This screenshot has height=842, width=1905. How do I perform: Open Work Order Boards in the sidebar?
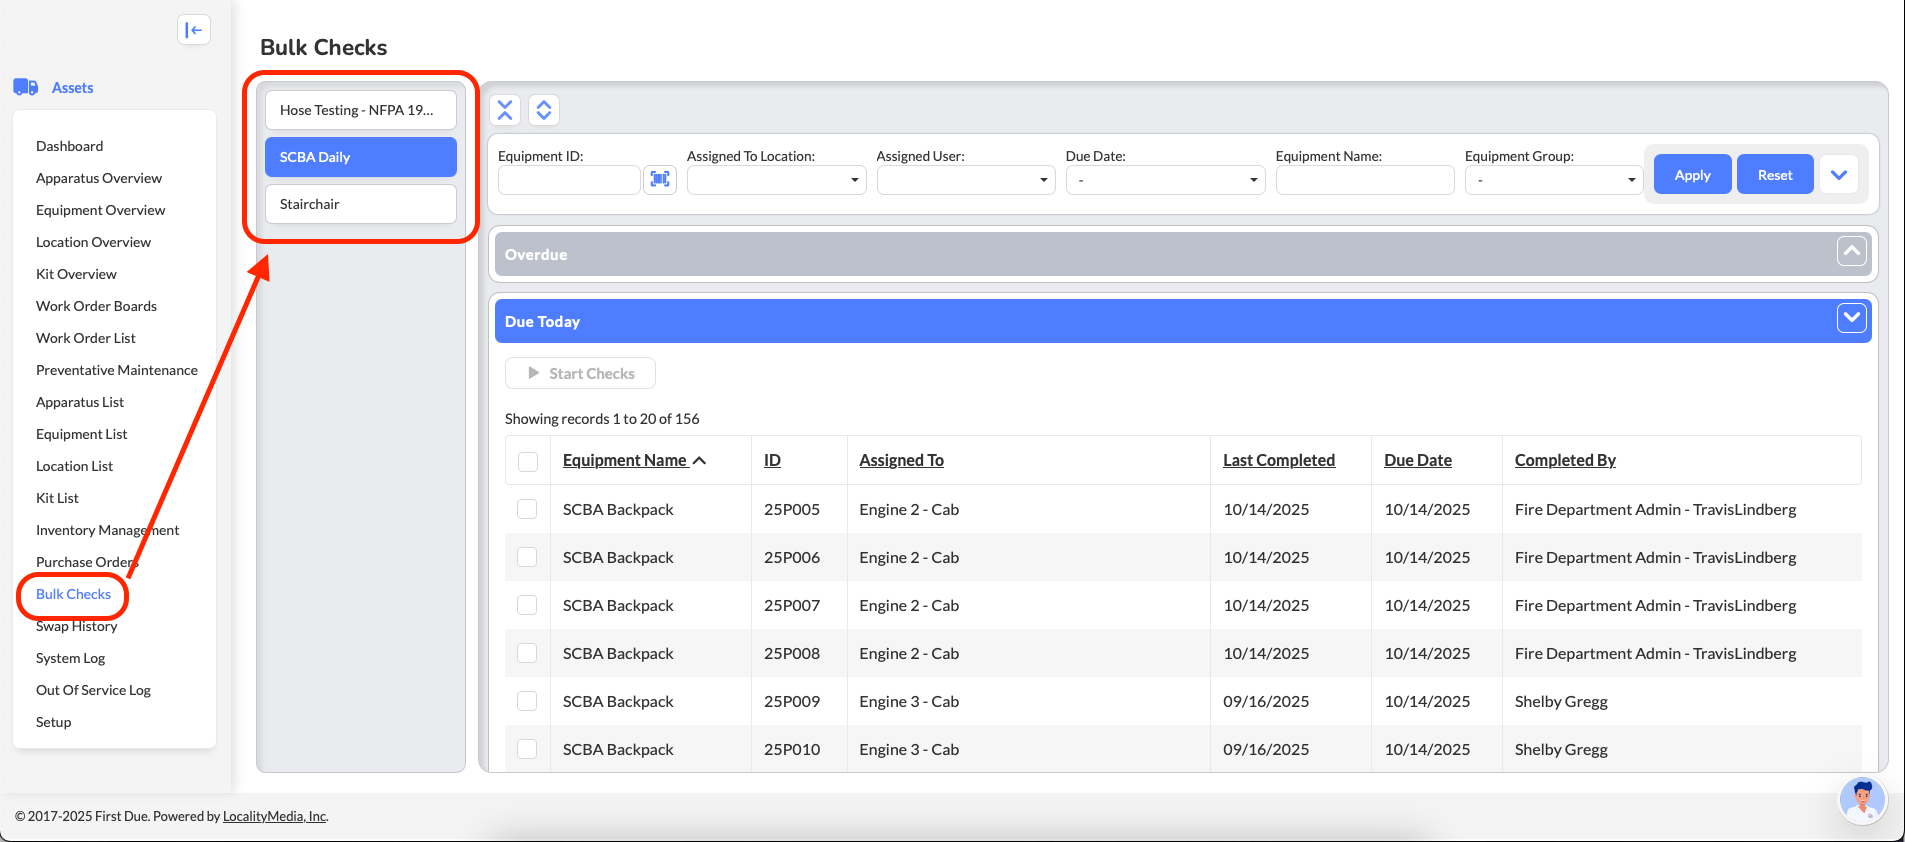pos(96,306)
